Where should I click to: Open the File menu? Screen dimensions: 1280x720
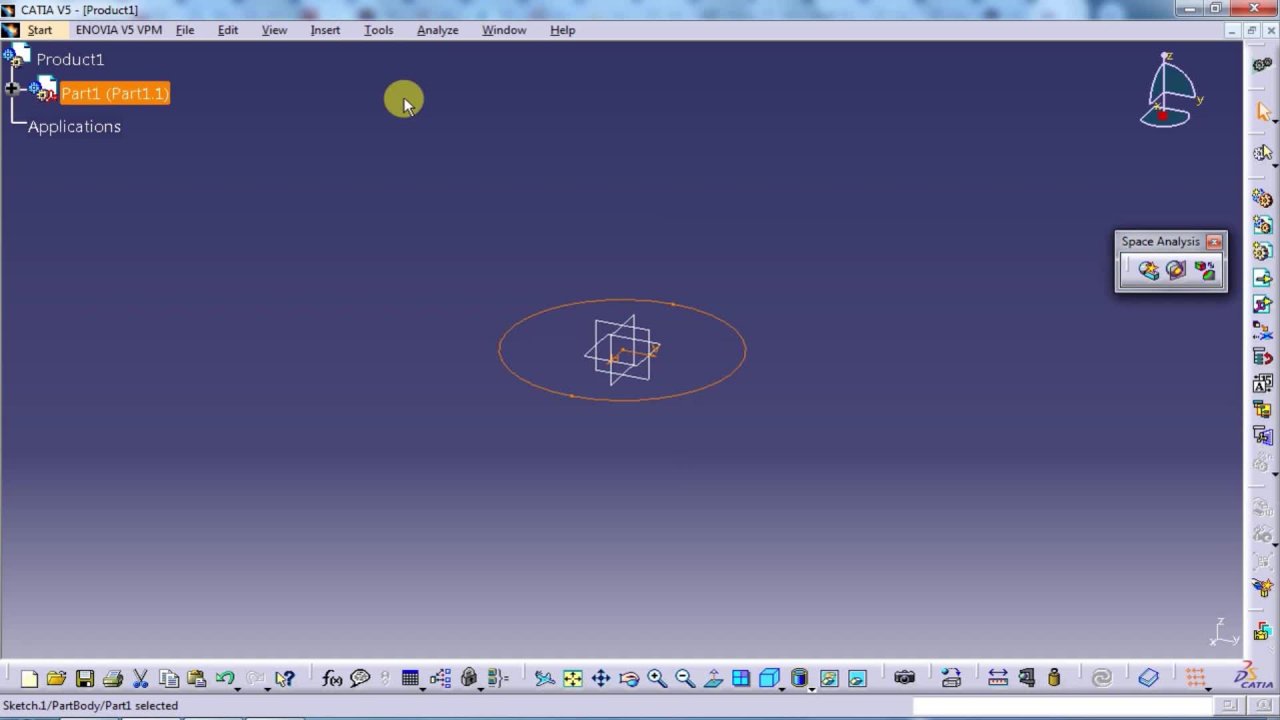coord(185,30)
